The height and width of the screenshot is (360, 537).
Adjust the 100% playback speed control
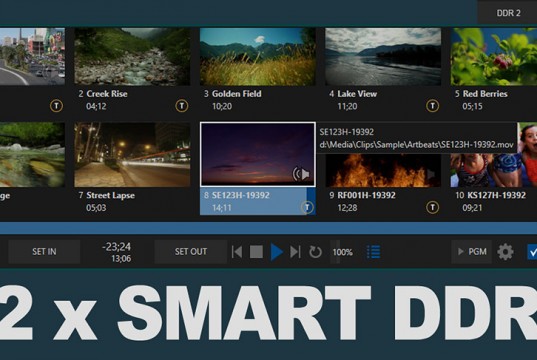(x=342, y=252)
